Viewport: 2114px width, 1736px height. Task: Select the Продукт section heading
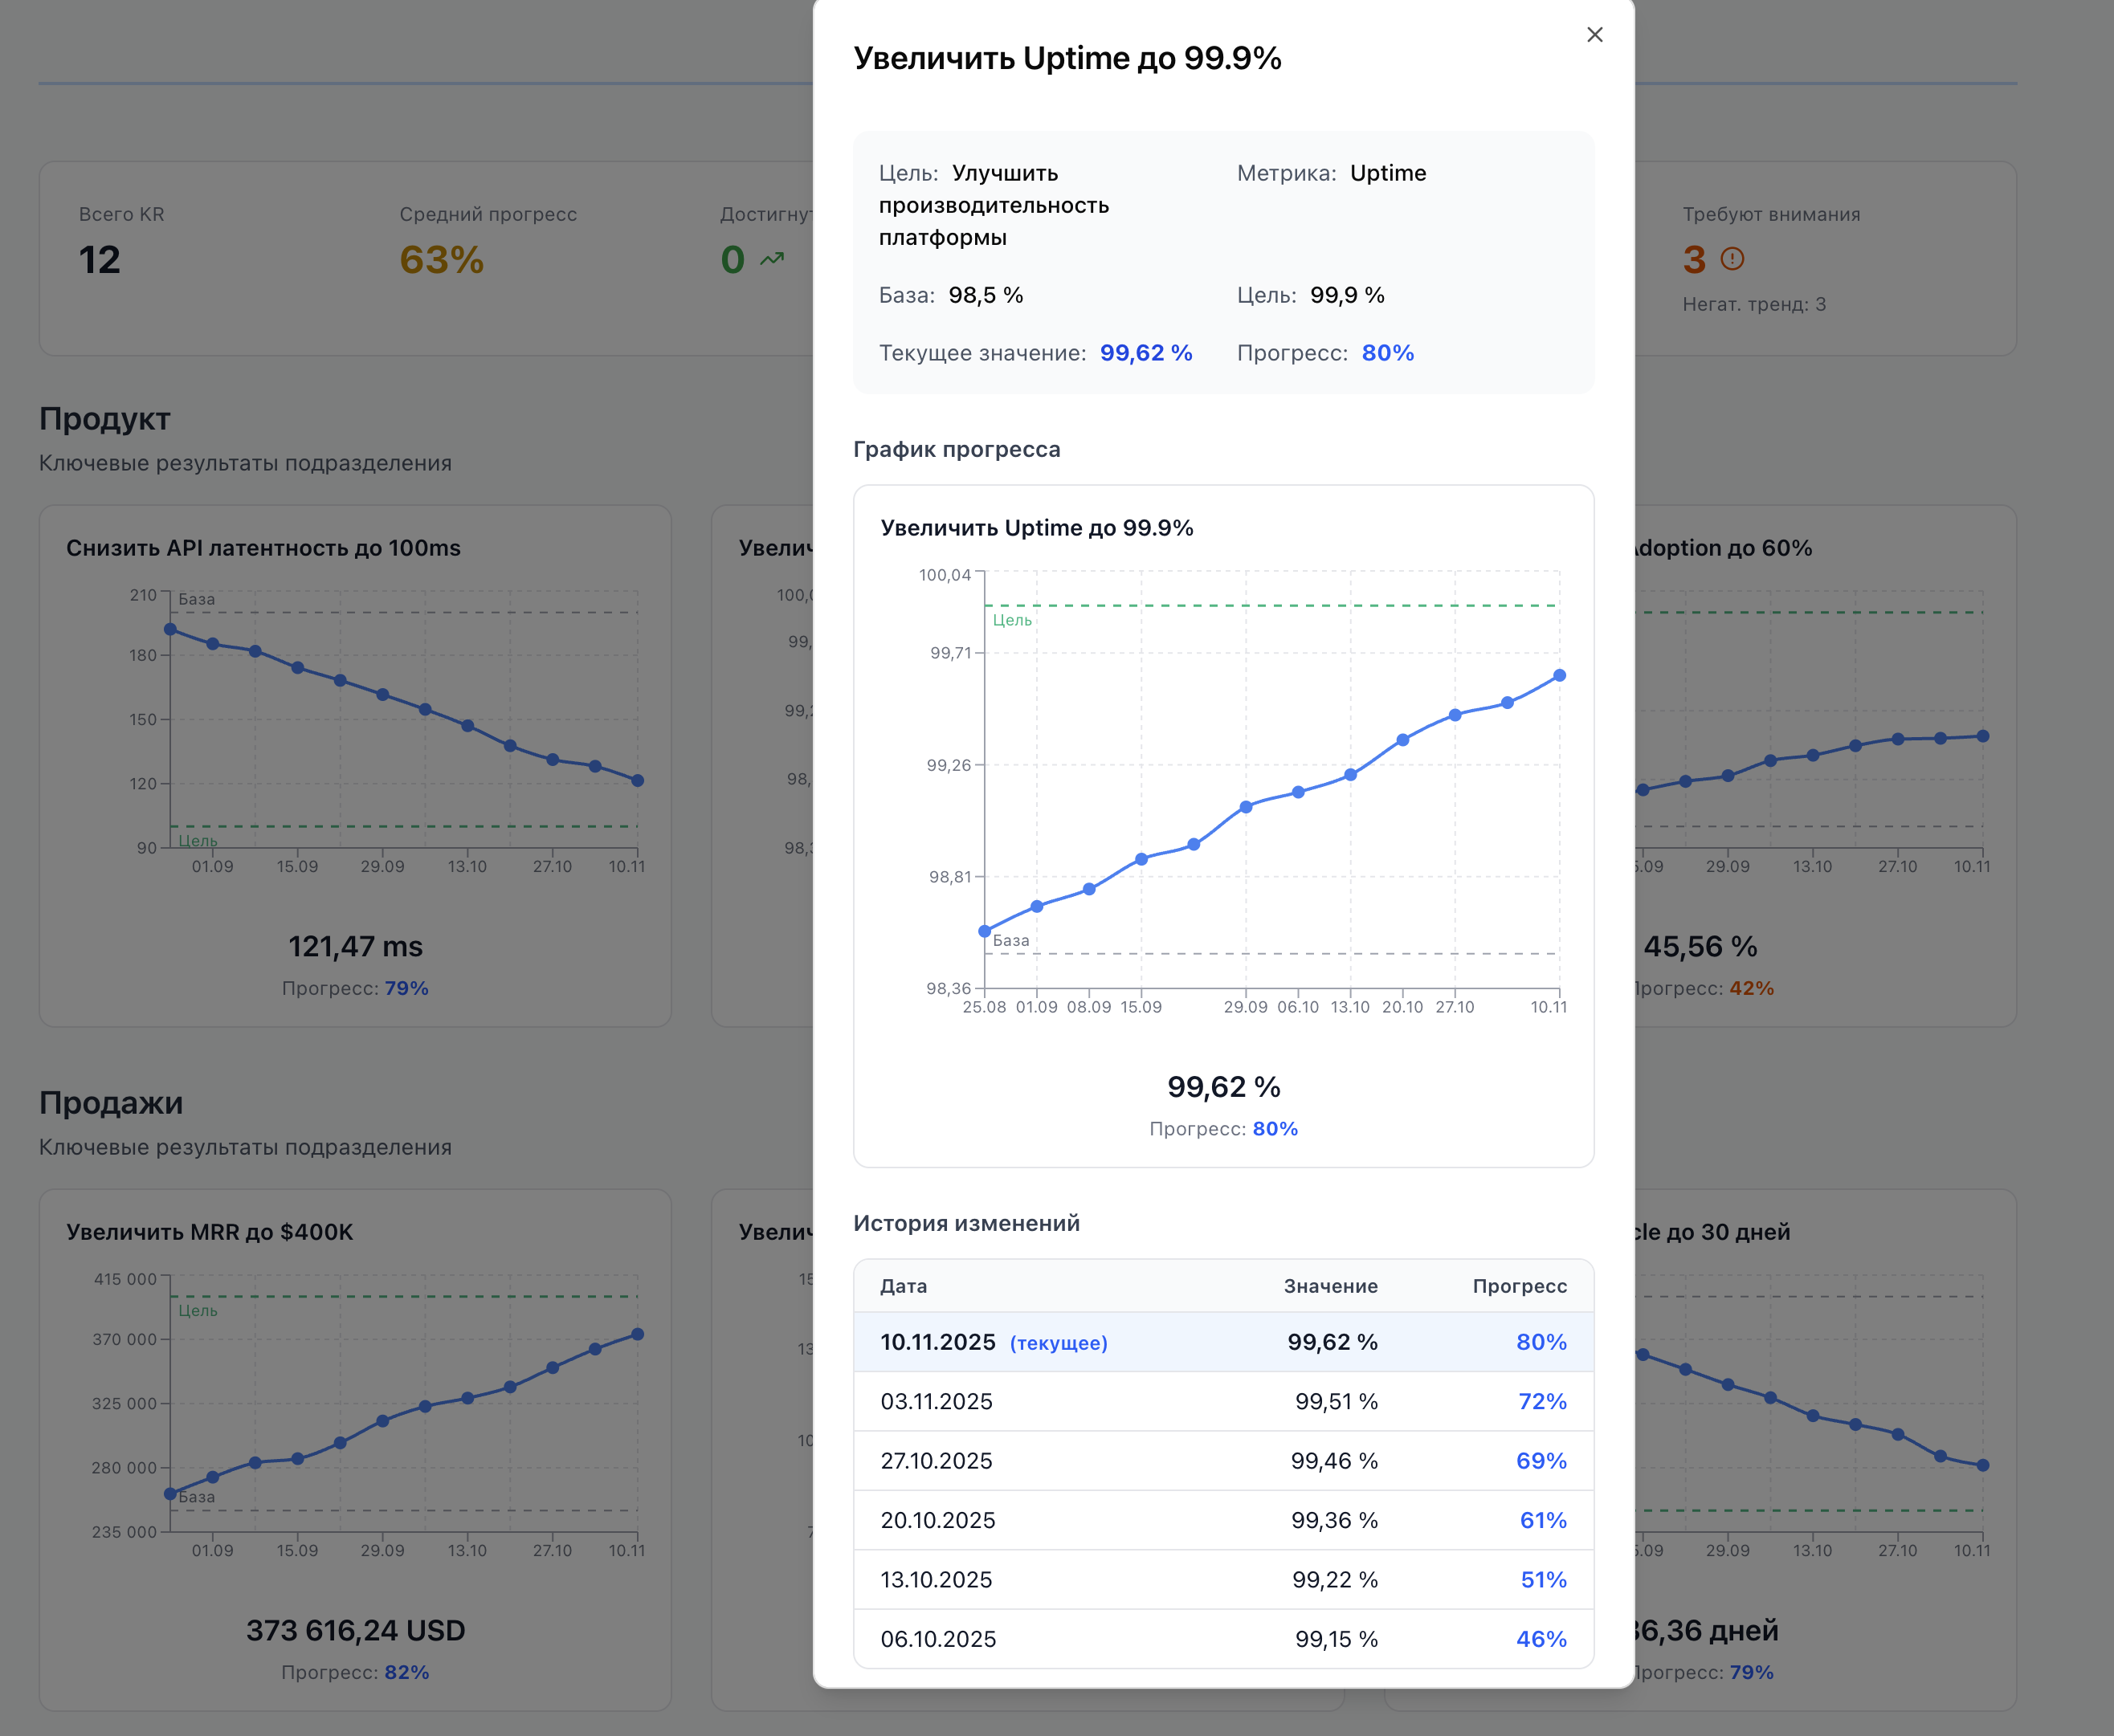104,419
